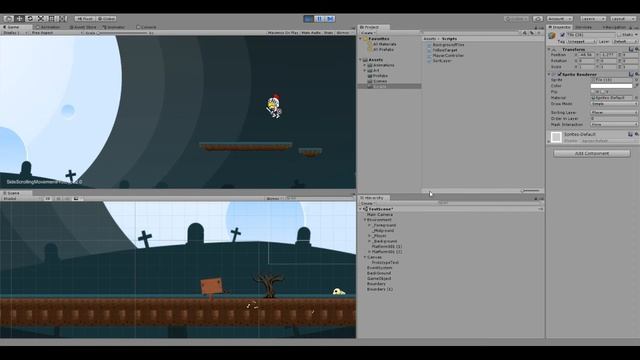Select the Hierarchy tab
The height and width of the screenshot is (360, 640).
pos(372,198)
